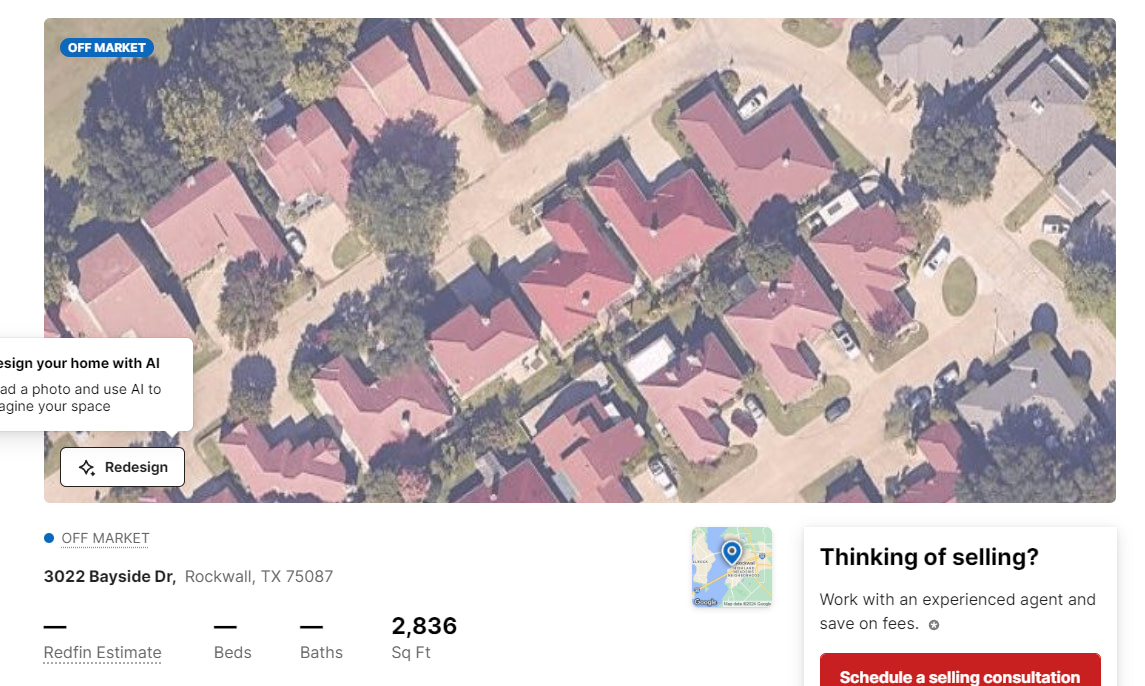This screenshot has width=1145, height=686.
Task: Click the Google logo in the mini map
Action: tap(705, 602)
